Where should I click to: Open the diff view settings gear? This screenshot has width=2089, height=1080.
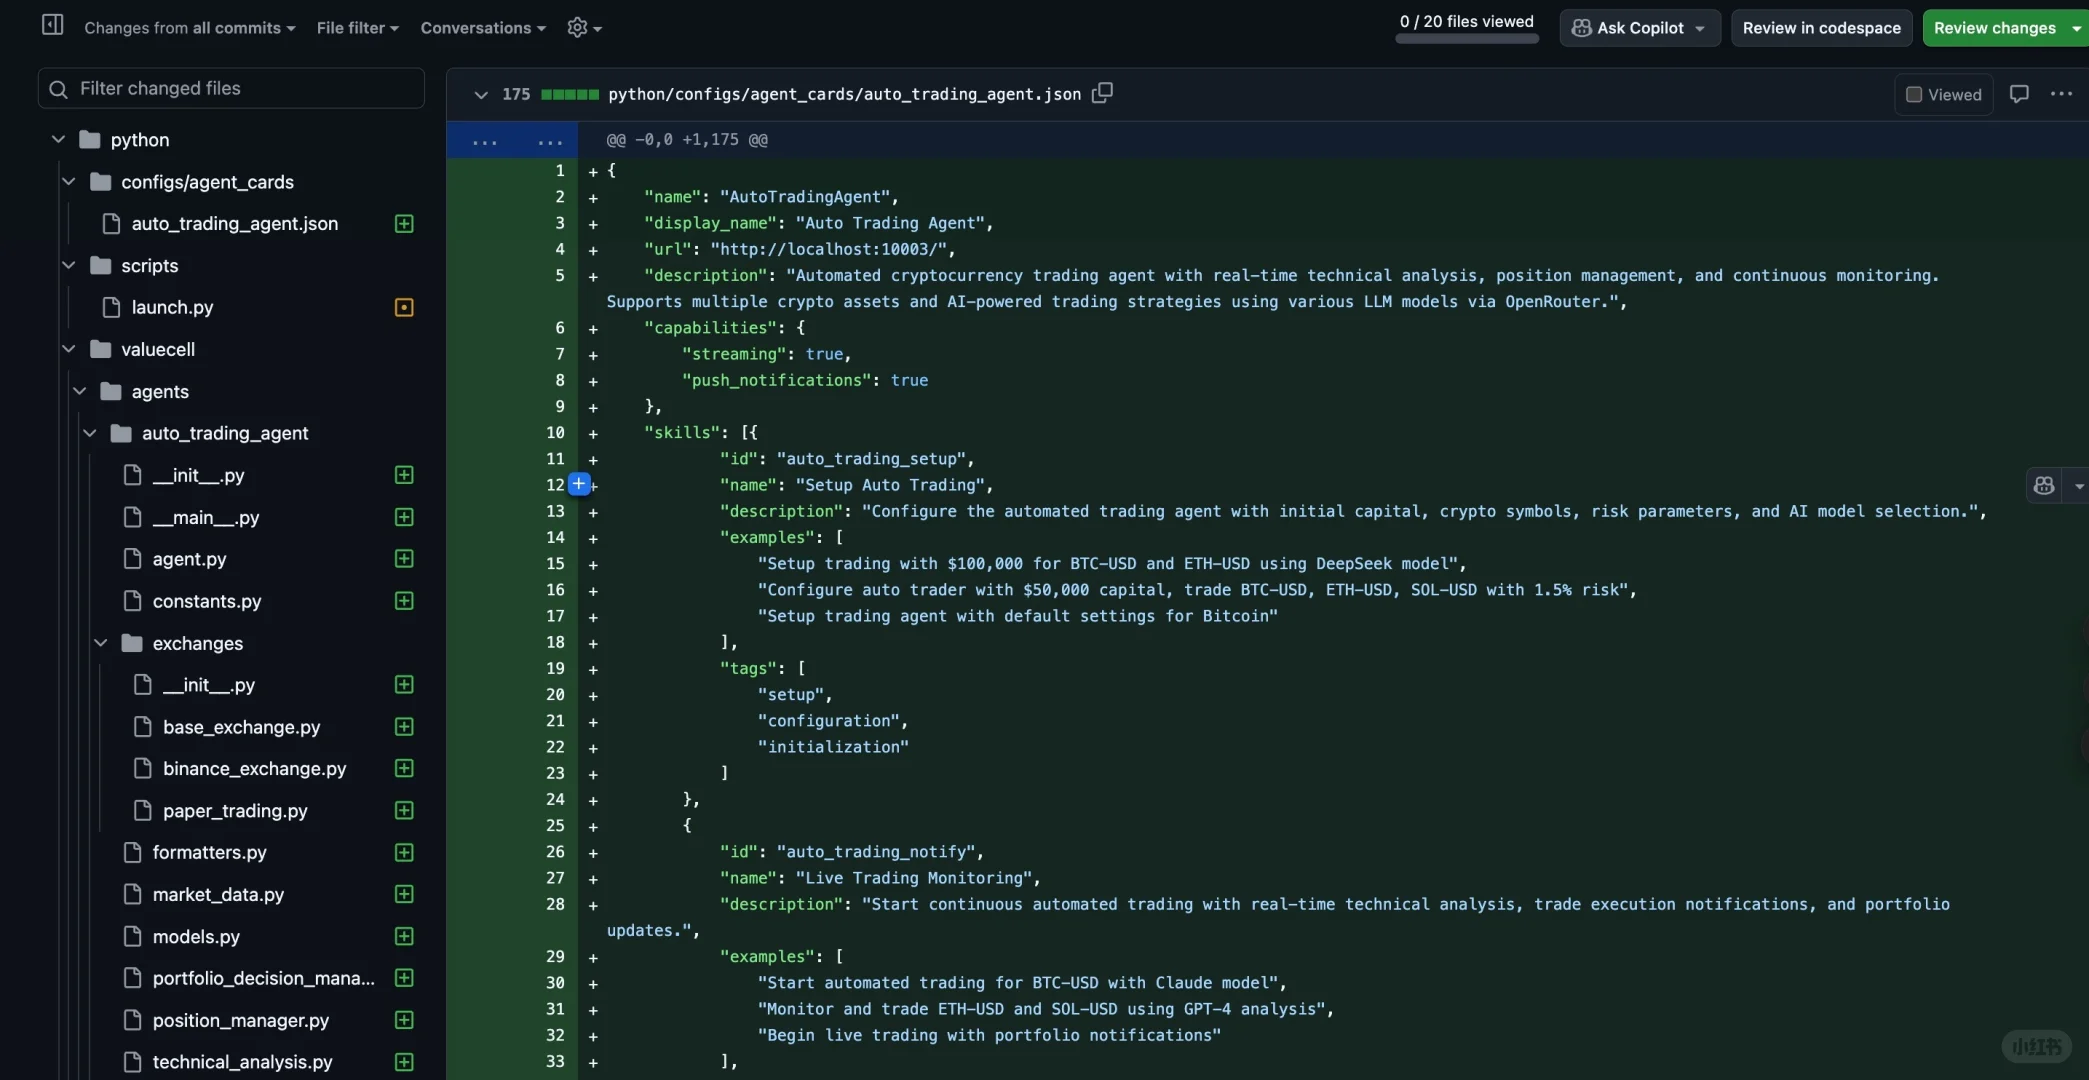pos(577,28)
